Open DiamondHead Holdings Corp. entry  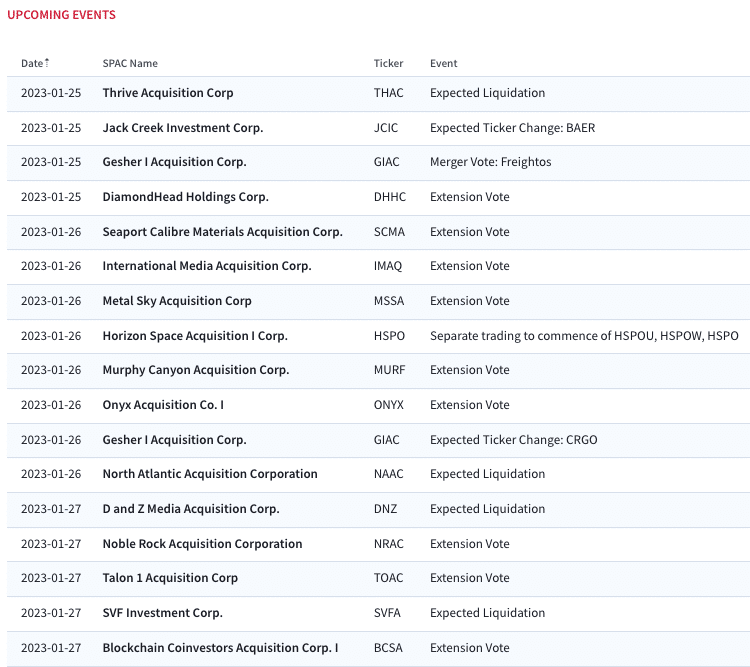tap(186, 197)
